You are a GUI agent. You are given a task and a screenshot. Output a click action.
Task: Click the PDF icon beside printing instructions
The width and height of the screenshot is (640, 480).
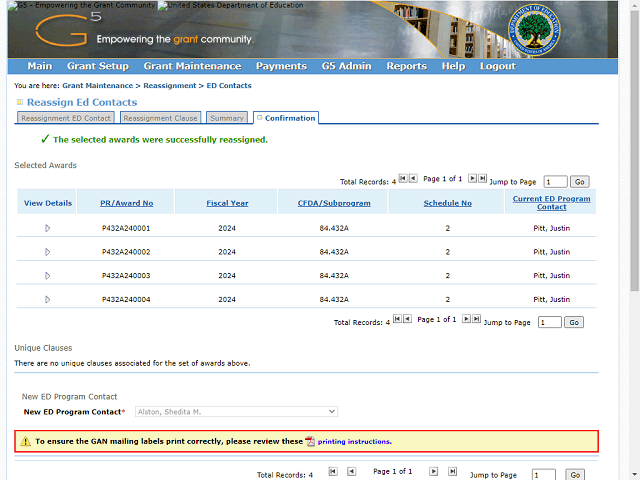(x=310, y=441)
